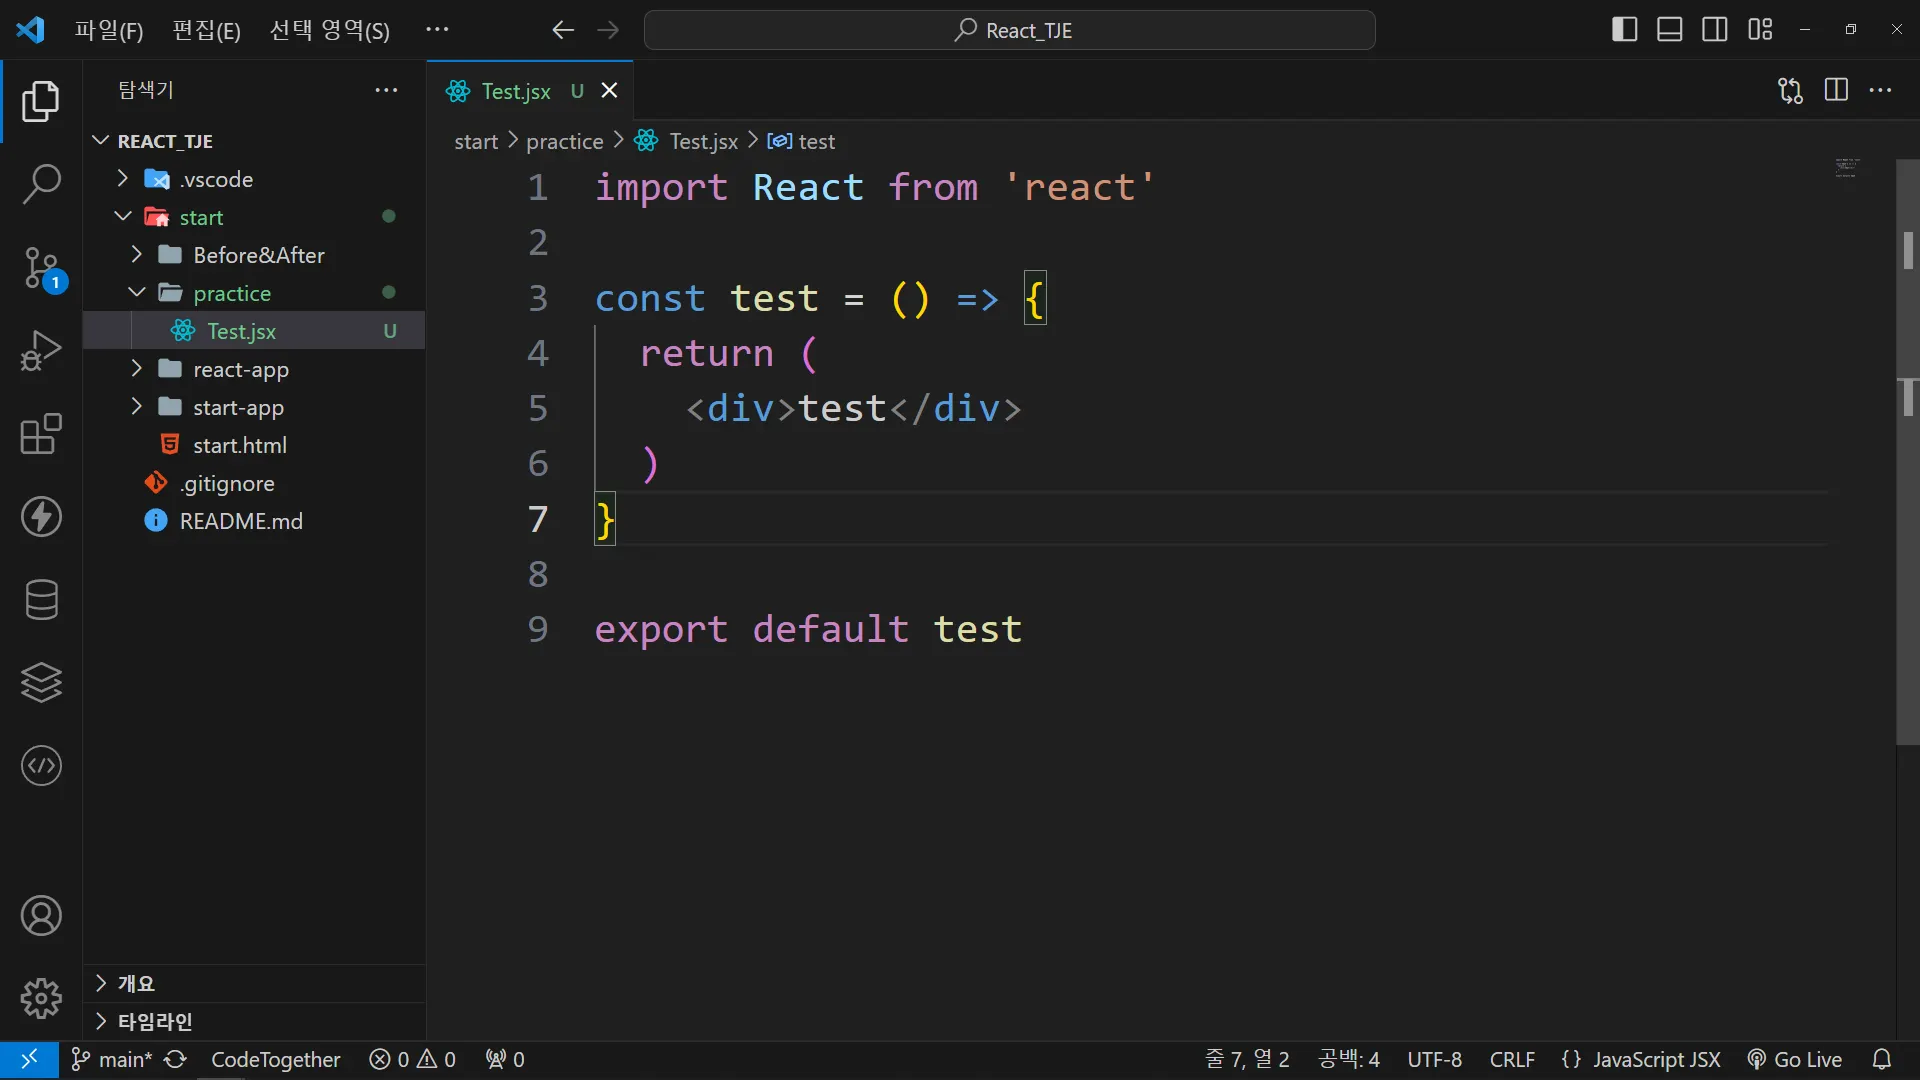The height and width of the screenshot is (1080, 1920).
Task: Open the Manage gear settings icon
Action: (x=41, y=998)
